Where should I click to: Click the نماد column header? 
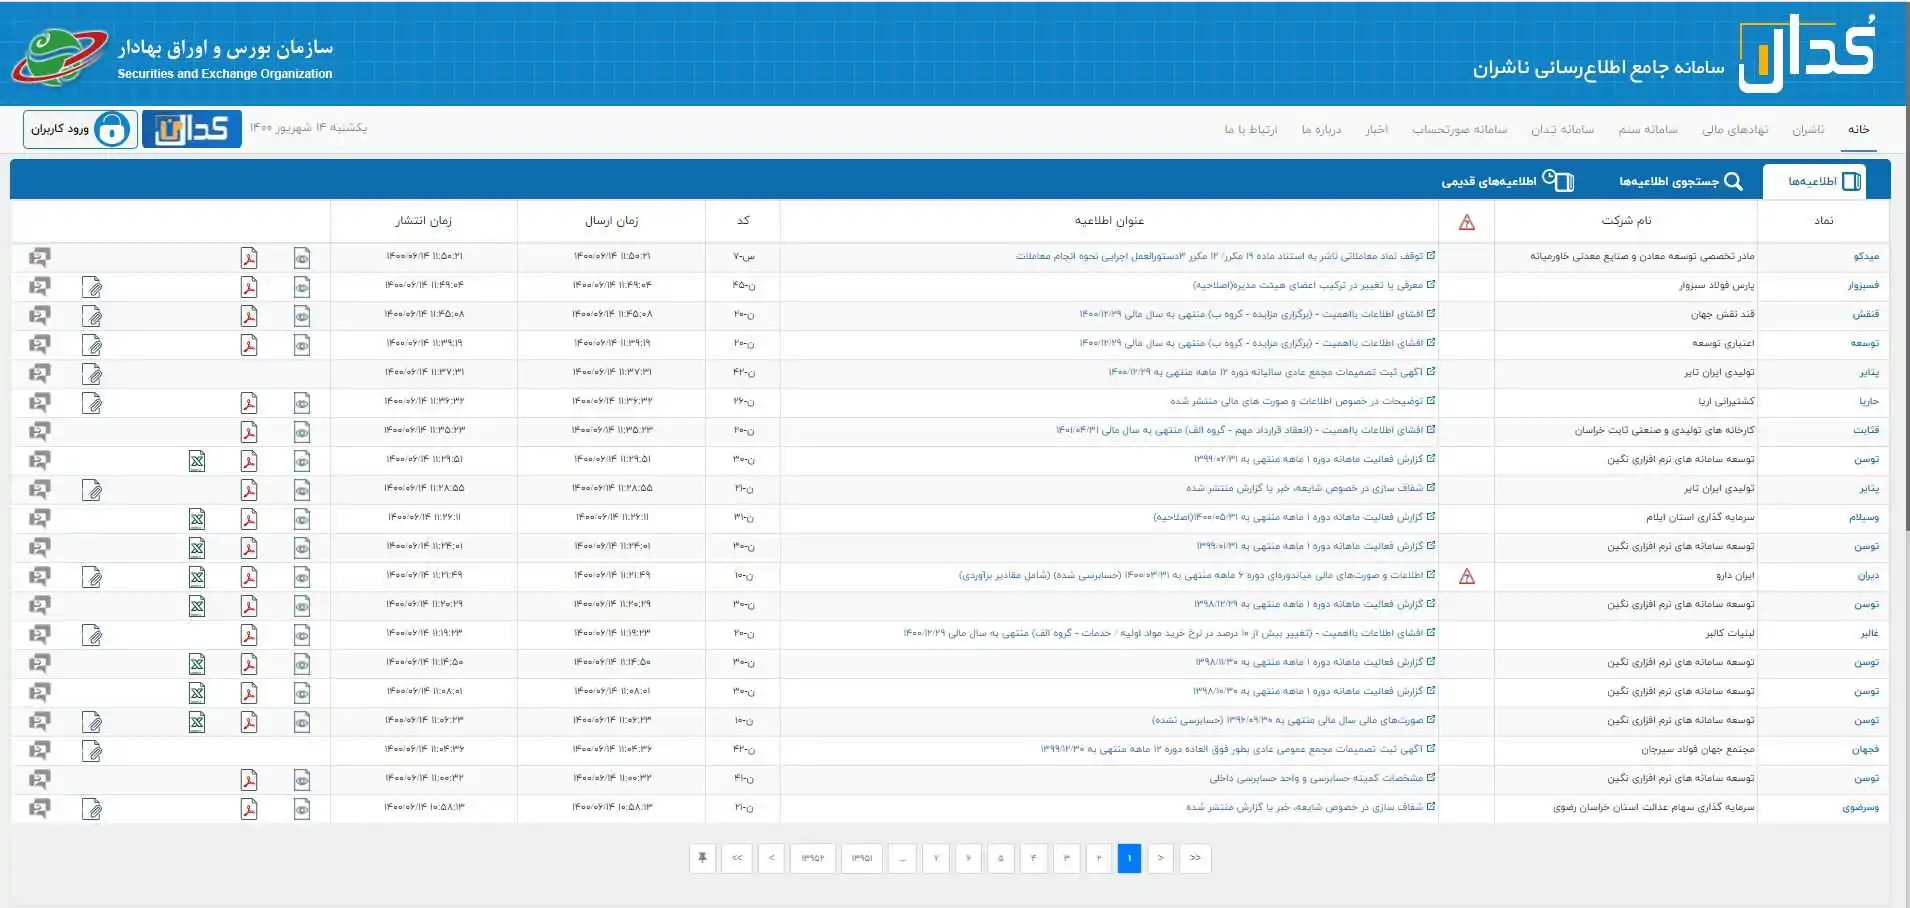[1824, 221]
